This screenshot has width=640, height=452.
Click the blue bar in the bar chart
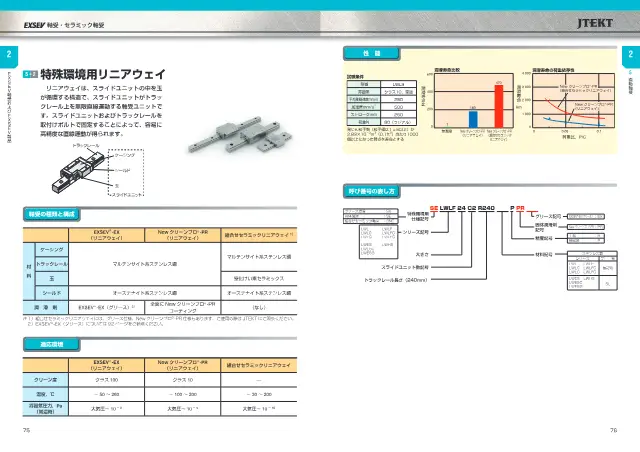473,119
